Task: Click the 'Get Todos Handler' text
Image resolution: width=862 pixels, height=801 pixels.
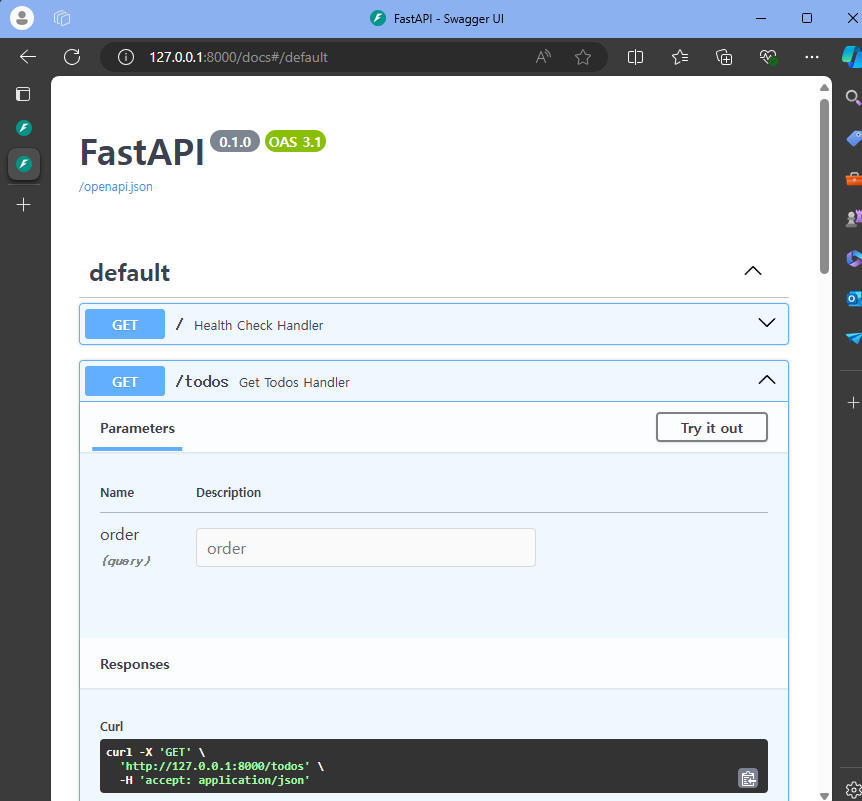Action: pyautogui.click(x=294, y=383)
